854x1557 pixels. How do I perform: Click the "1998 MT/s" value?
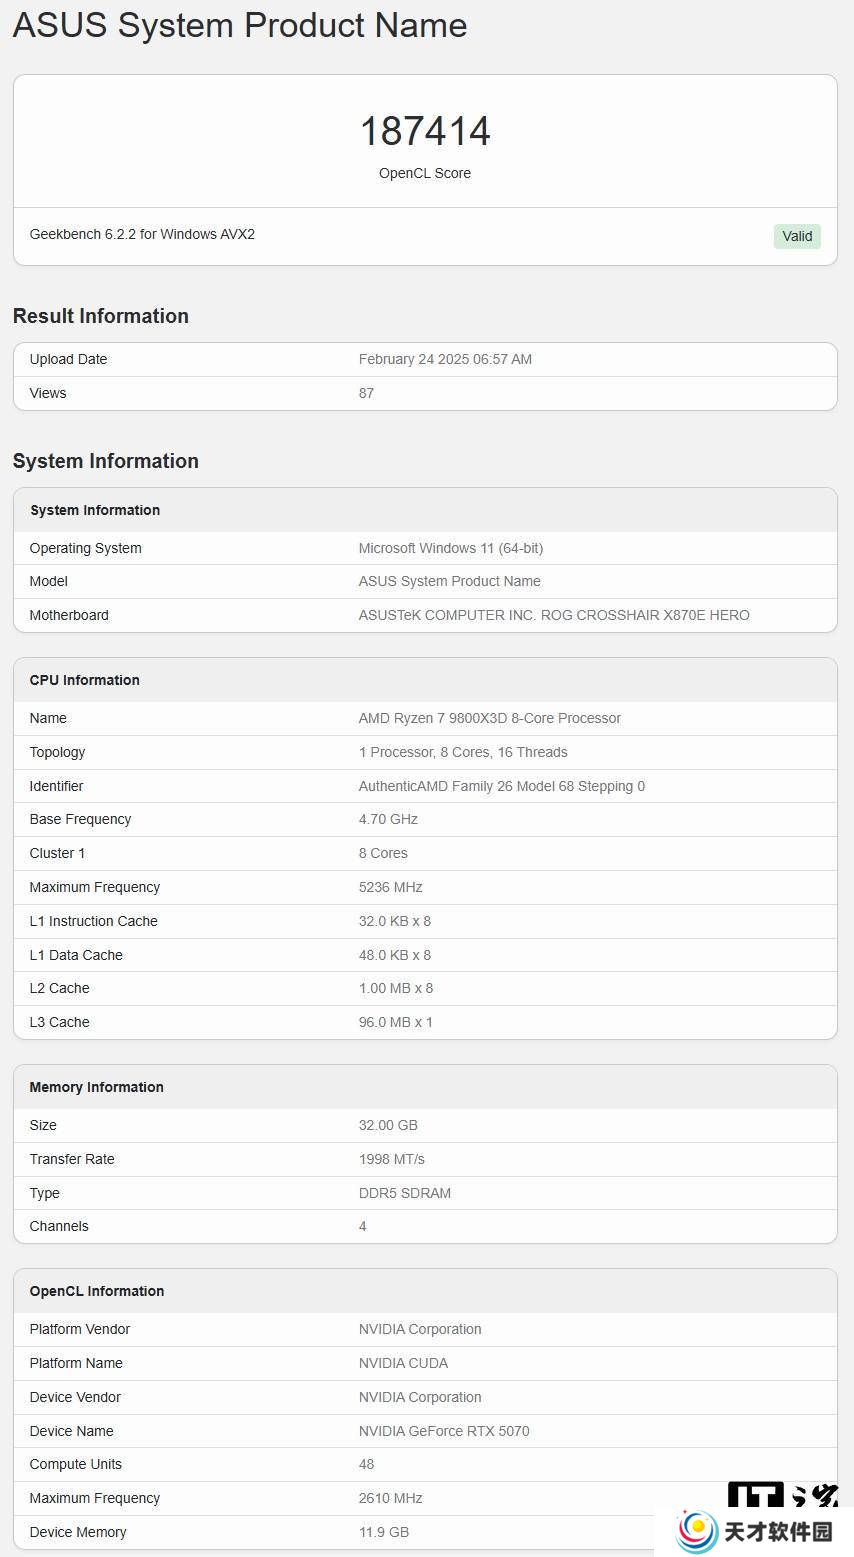392,1159
